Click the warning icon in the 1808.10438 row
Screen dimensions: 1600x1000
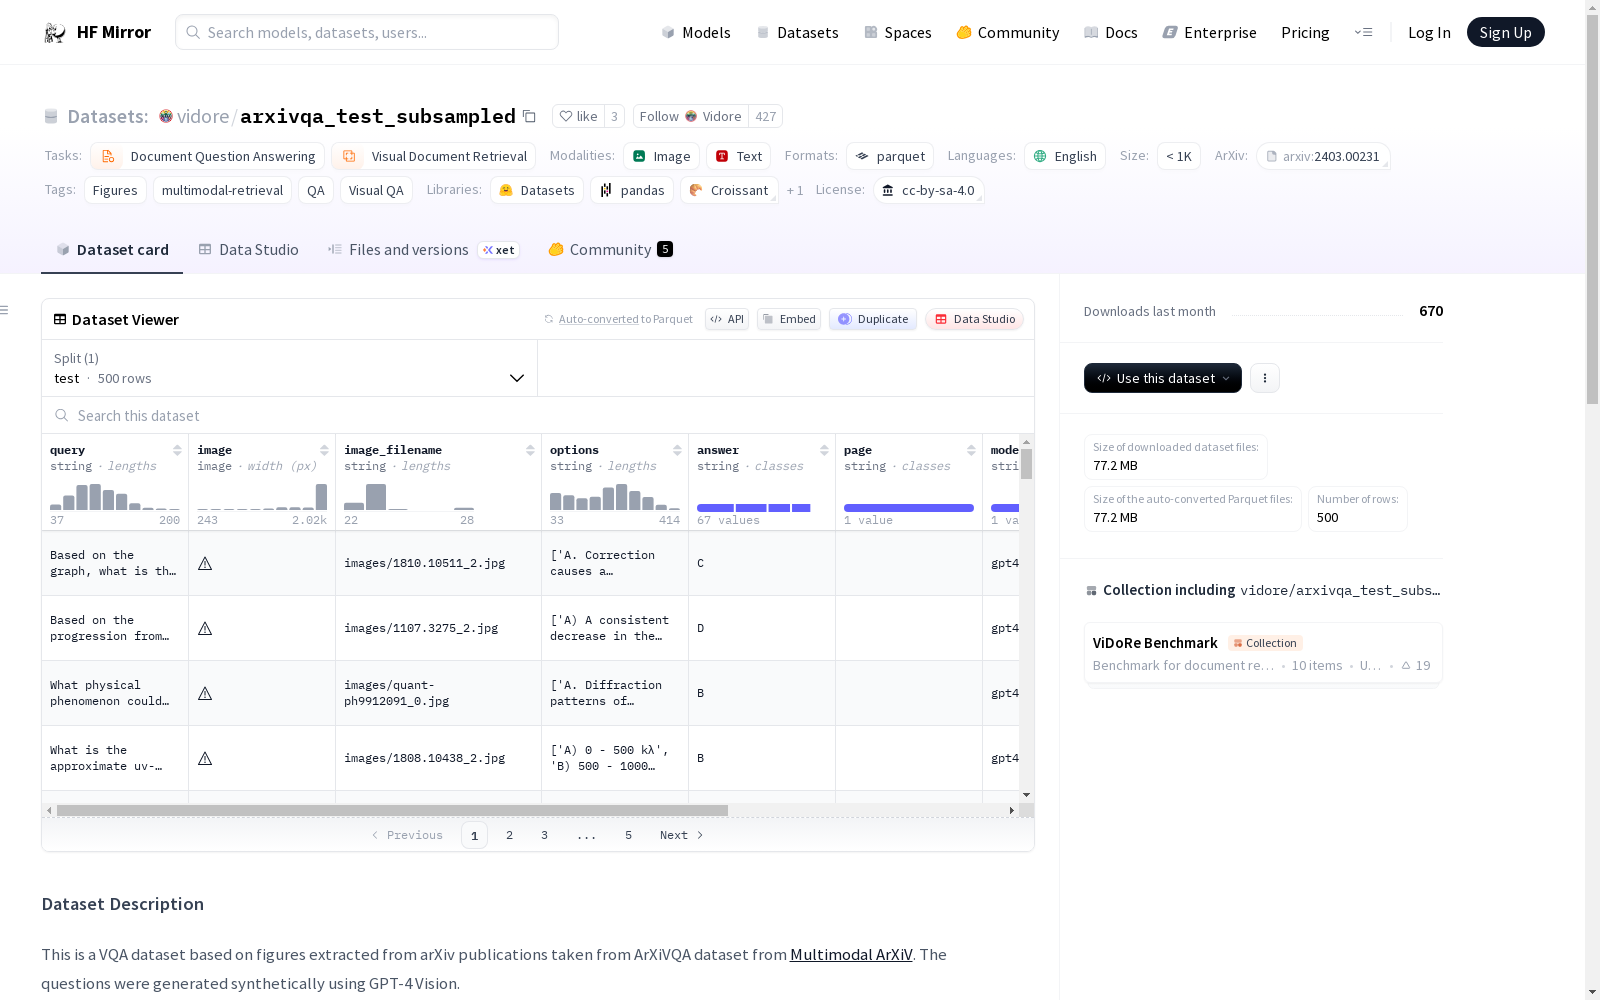[205, 759]
